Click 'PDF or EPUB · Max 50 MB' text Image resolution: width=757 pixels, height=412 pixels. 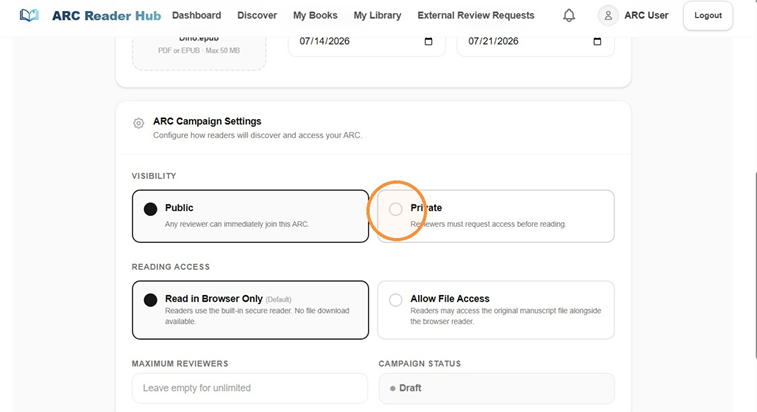click(x=199, y=50)
